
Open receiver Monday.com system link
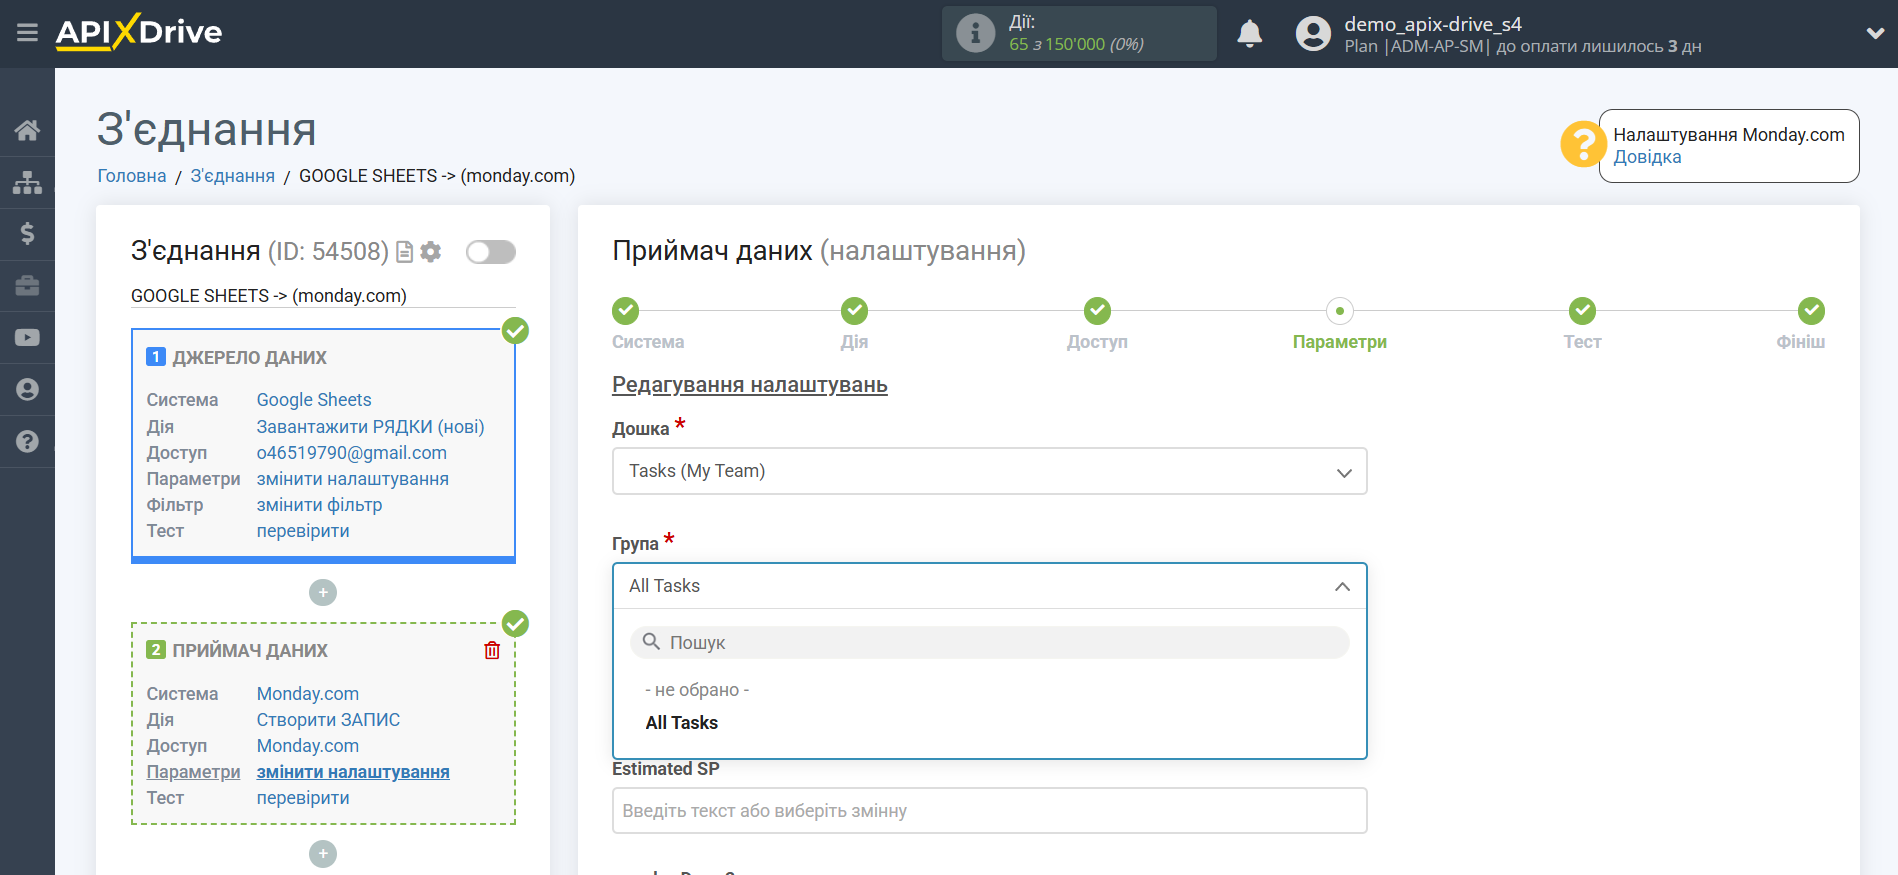[x=308, y=694]
